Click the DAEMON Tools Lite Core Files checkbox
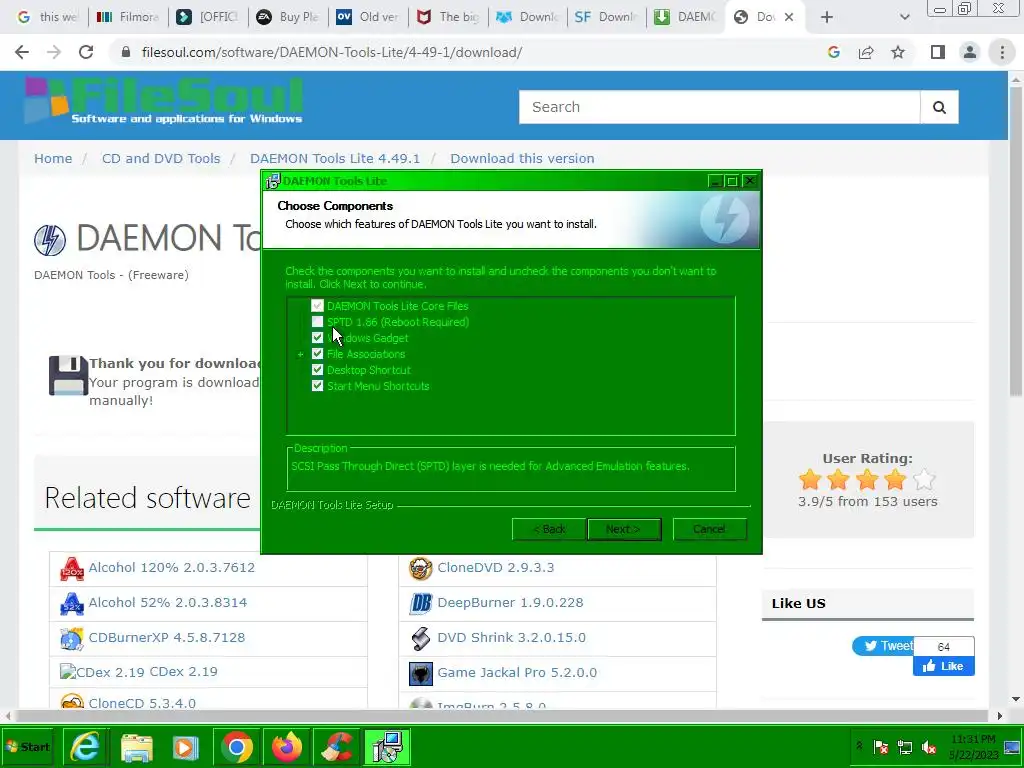Image resolution: width=1024 pixels, height=768 pixels. coord(317,306)
